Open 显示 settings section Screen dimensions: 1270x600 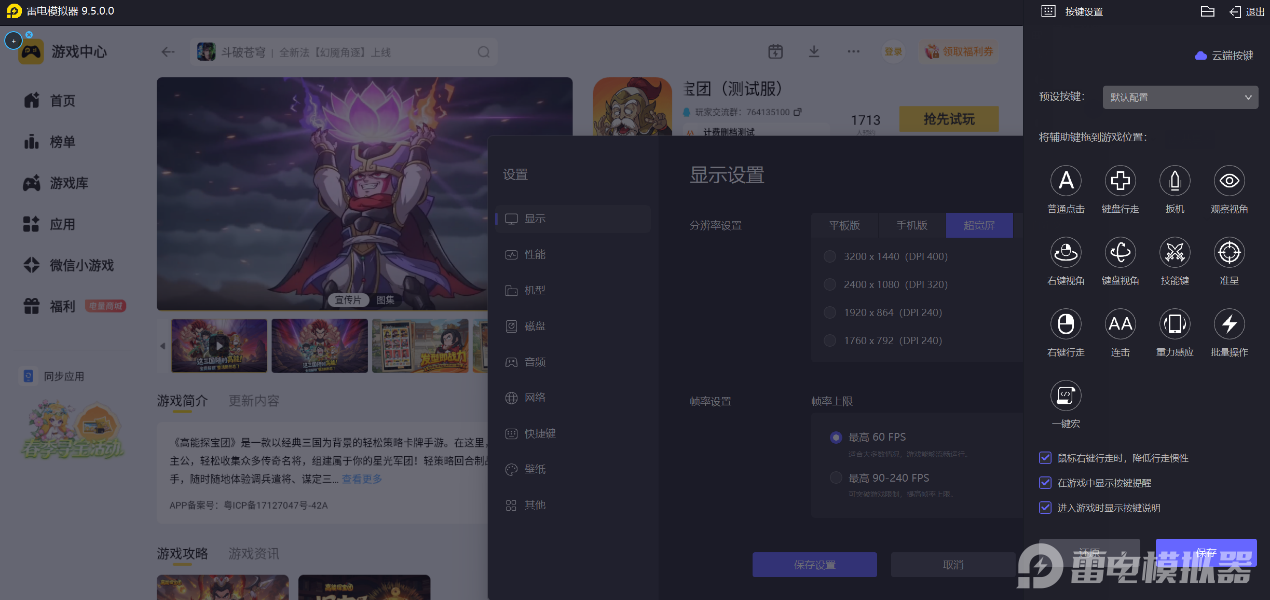pos(573,219)
